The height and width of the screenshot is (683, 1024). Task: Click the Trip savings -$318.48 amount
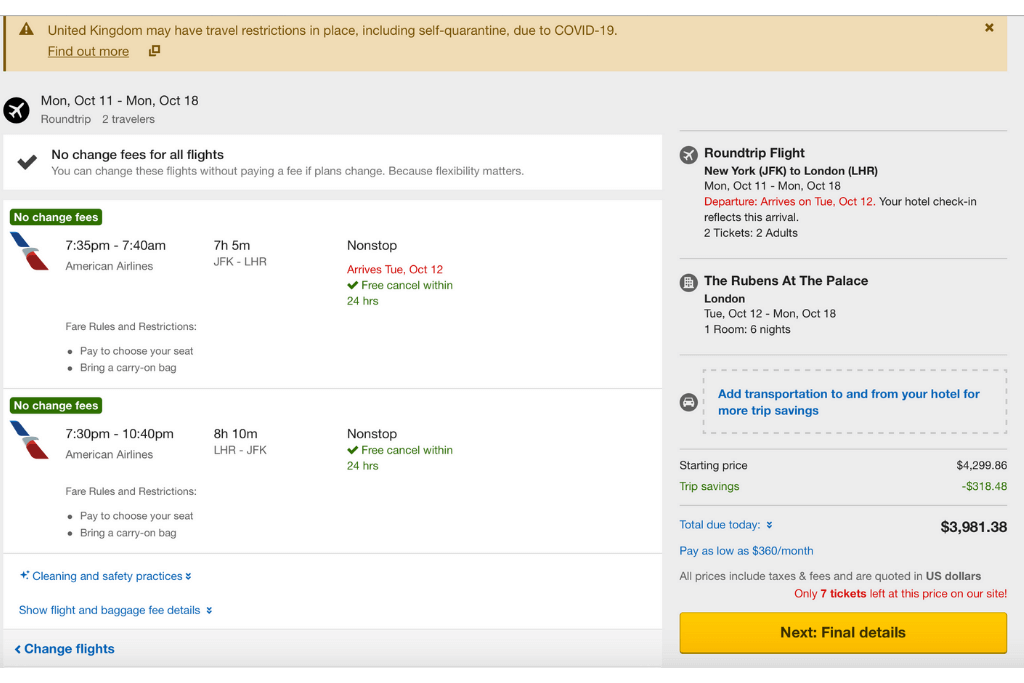point(984,486)
